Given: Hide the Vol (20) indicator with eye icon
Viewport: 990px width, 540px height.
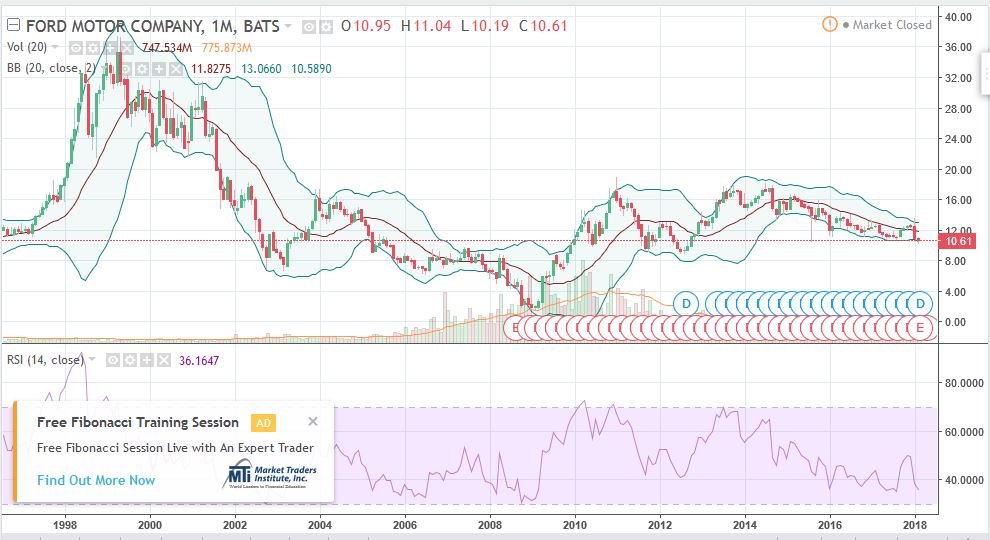Looking at the screenshot, I should click(76, 48).
